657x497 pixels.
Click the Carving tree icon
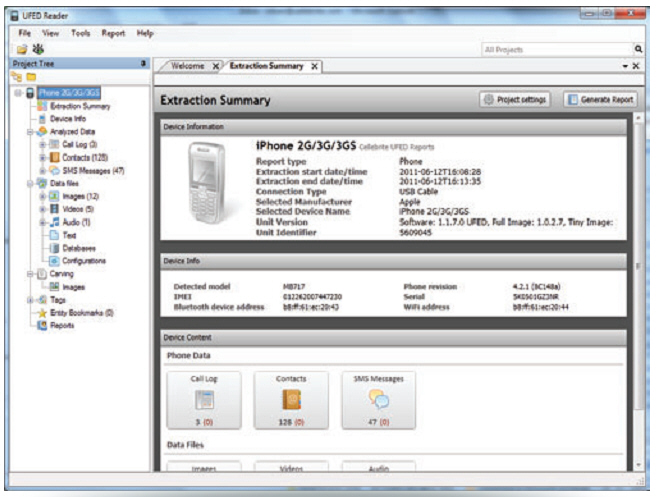click(x=42, y=274)
